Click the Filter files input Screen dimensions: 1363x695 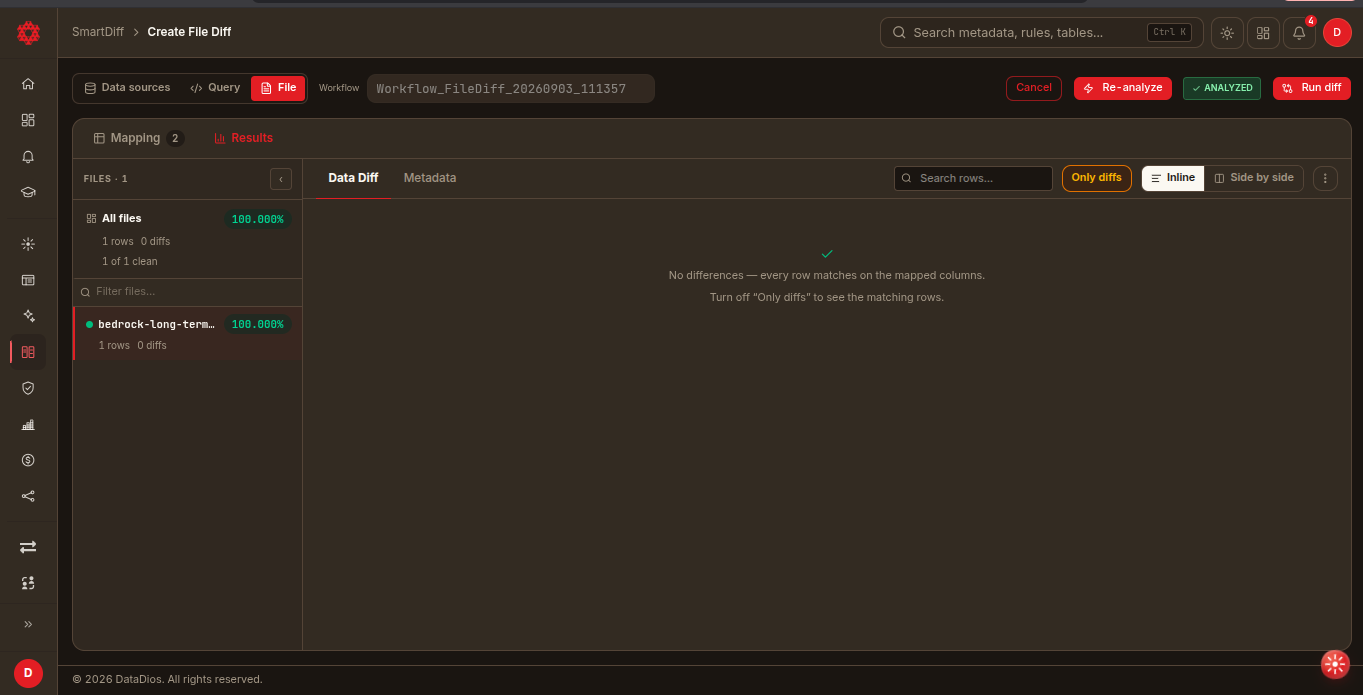point(188,292)
